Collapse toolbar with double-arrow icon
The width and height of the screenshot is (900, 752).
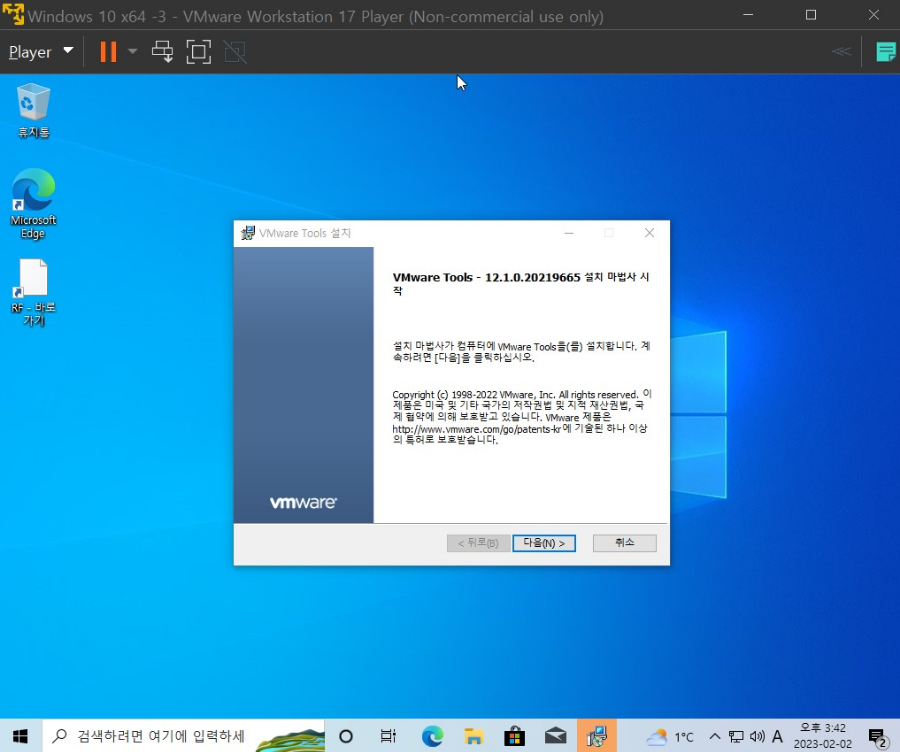pyautogui.click(x=841, y=52)
